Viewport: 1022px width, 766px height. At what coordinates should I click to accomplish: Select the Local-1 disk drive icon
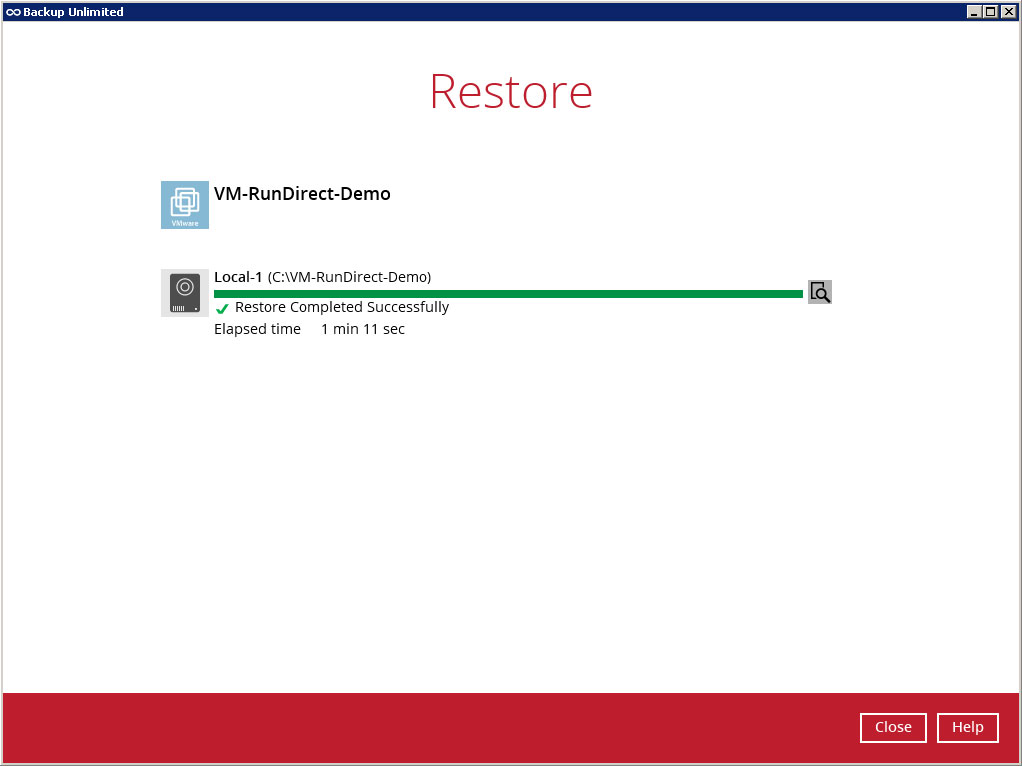coord(185,293)
